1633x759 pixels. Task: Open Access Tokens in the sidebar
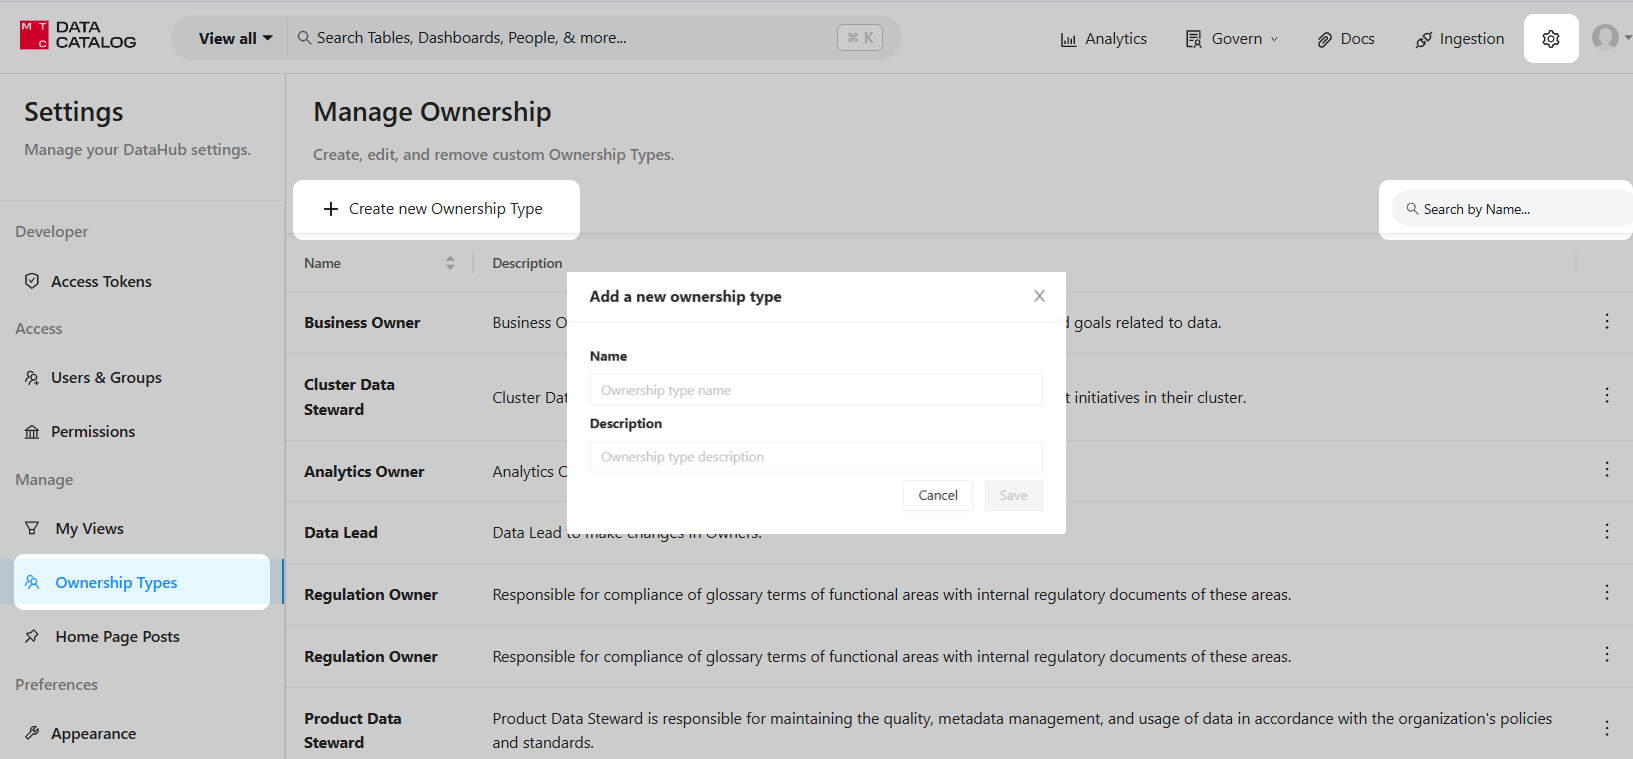click(x=101, y=282)
